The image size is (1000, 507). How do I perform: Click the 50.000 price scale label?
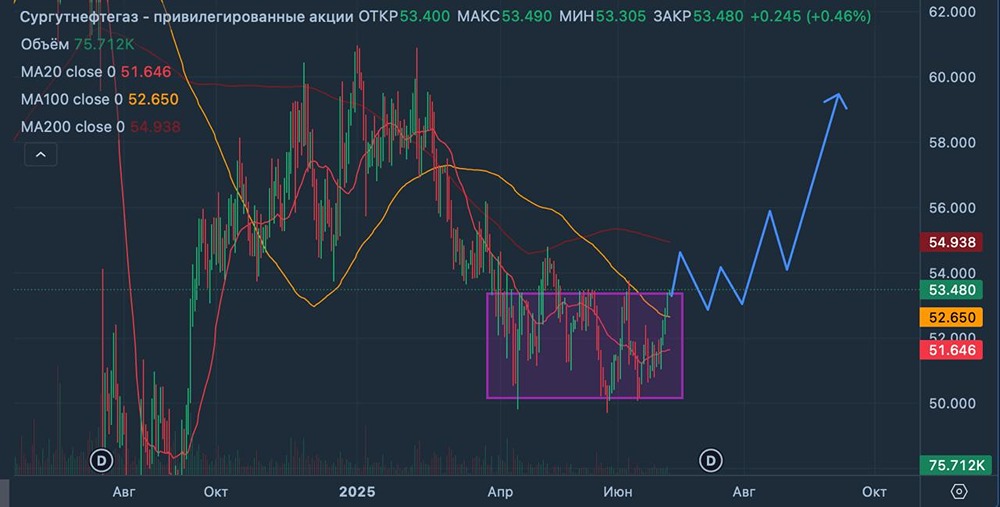952,404
